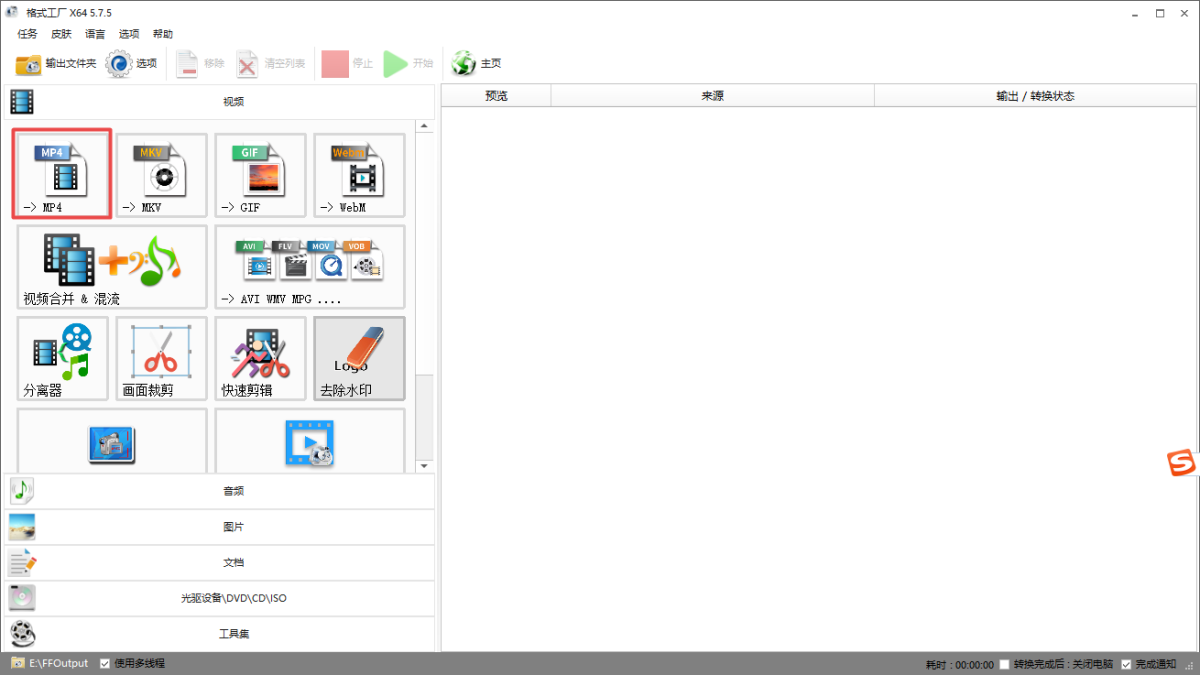Viewport: 1200px width, 675px height.
Task: Select the MP4 conversion icon
Action: pyautogui.click(x=61, y=173)
